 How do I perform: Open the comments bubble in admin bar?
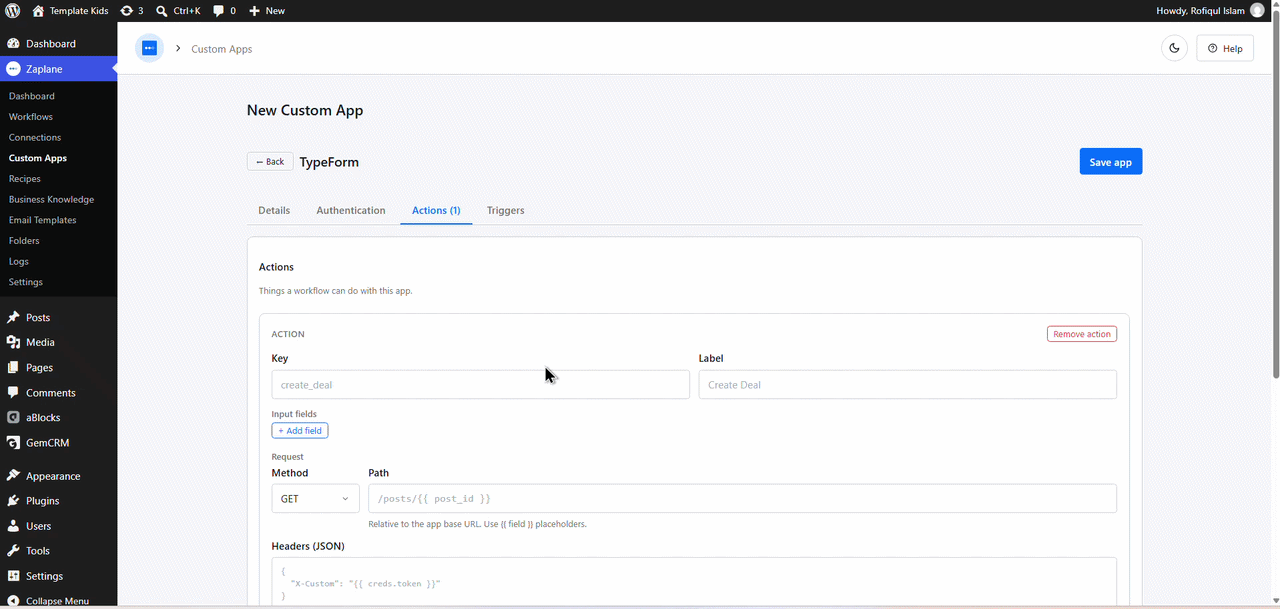[218, 11]
